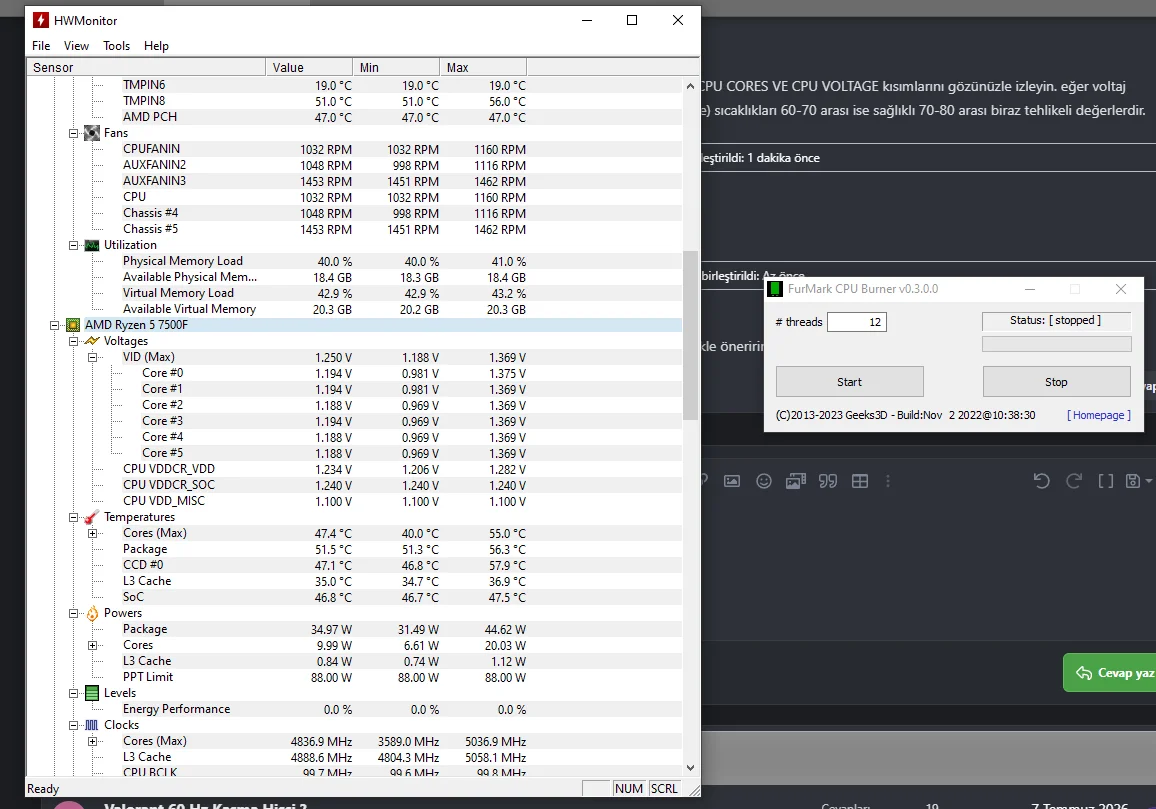Select the CPU VDDCR_SOC row
This screenshot has height=809, width=1156.
(354, 485)
